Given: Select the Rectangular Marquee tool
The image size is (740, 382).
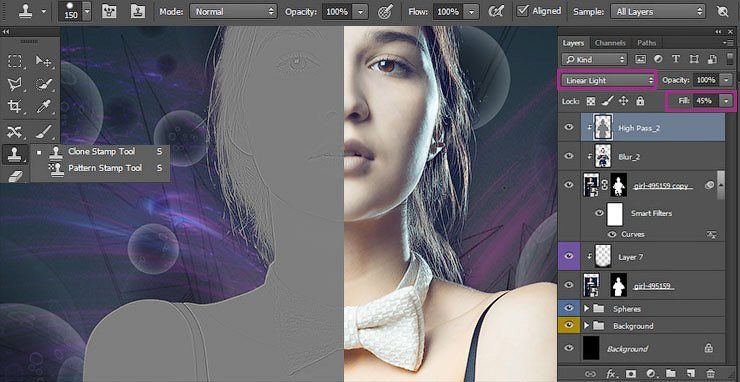Looking at the screenshot, I should (15, 61).
